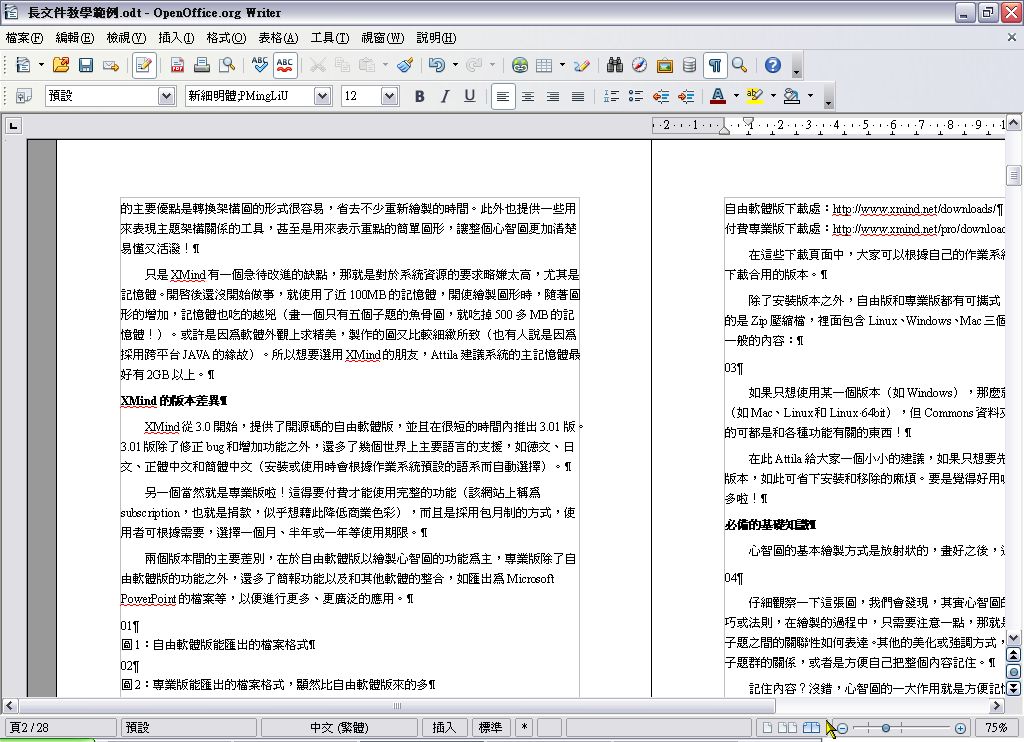The height and width of the screenshot is (742, 1024).
Task: Open the Paste options dropdown arrow
Action: [385, 65]
